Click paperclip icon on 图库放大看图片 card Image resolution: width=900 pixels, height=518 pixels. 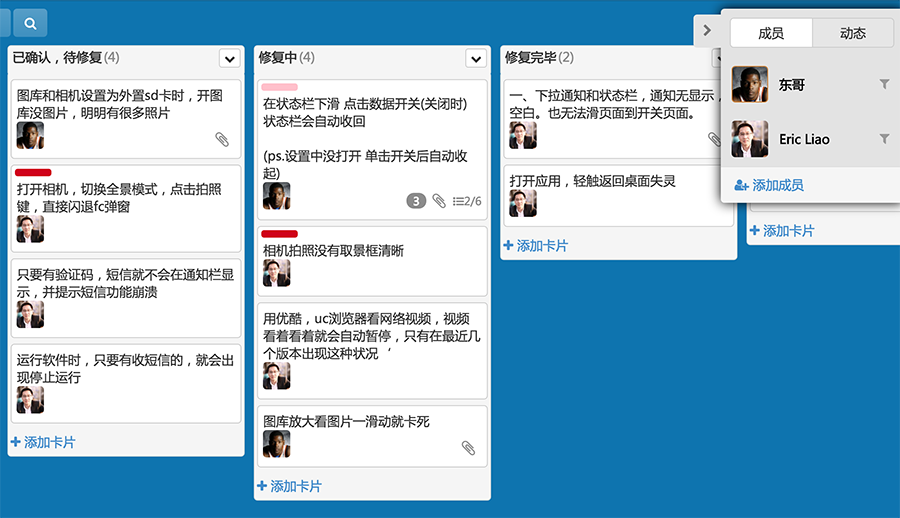tap(468, 448)
